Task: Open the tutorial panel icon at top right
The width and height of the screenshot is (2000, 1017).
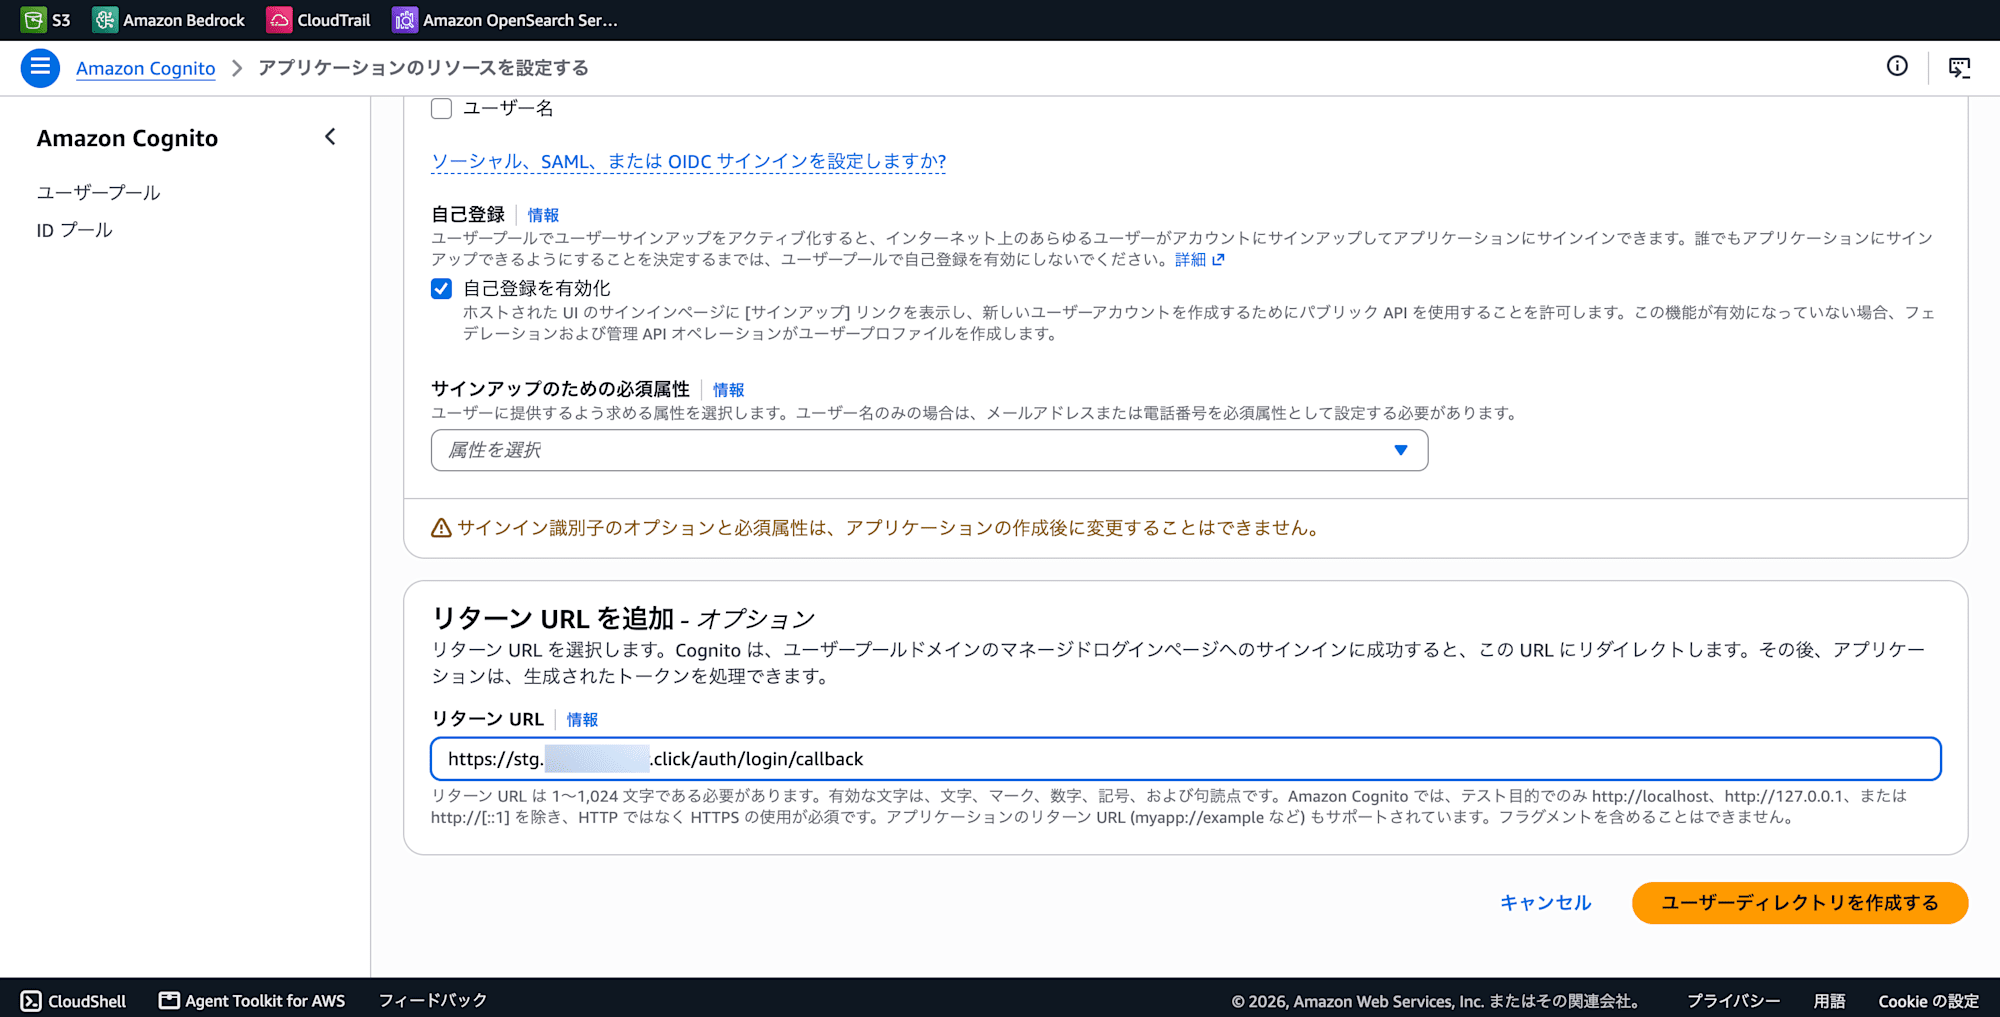Action: coord(1960,67)
